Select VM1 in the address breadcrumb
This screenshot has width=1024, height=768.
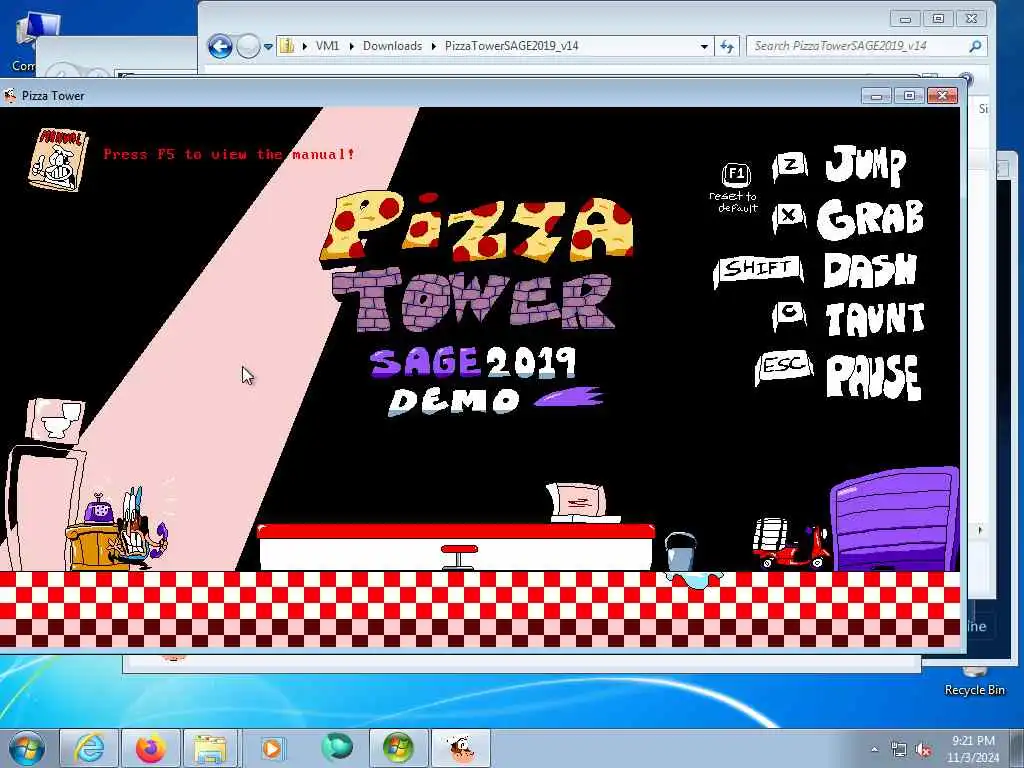click(327, 46)
